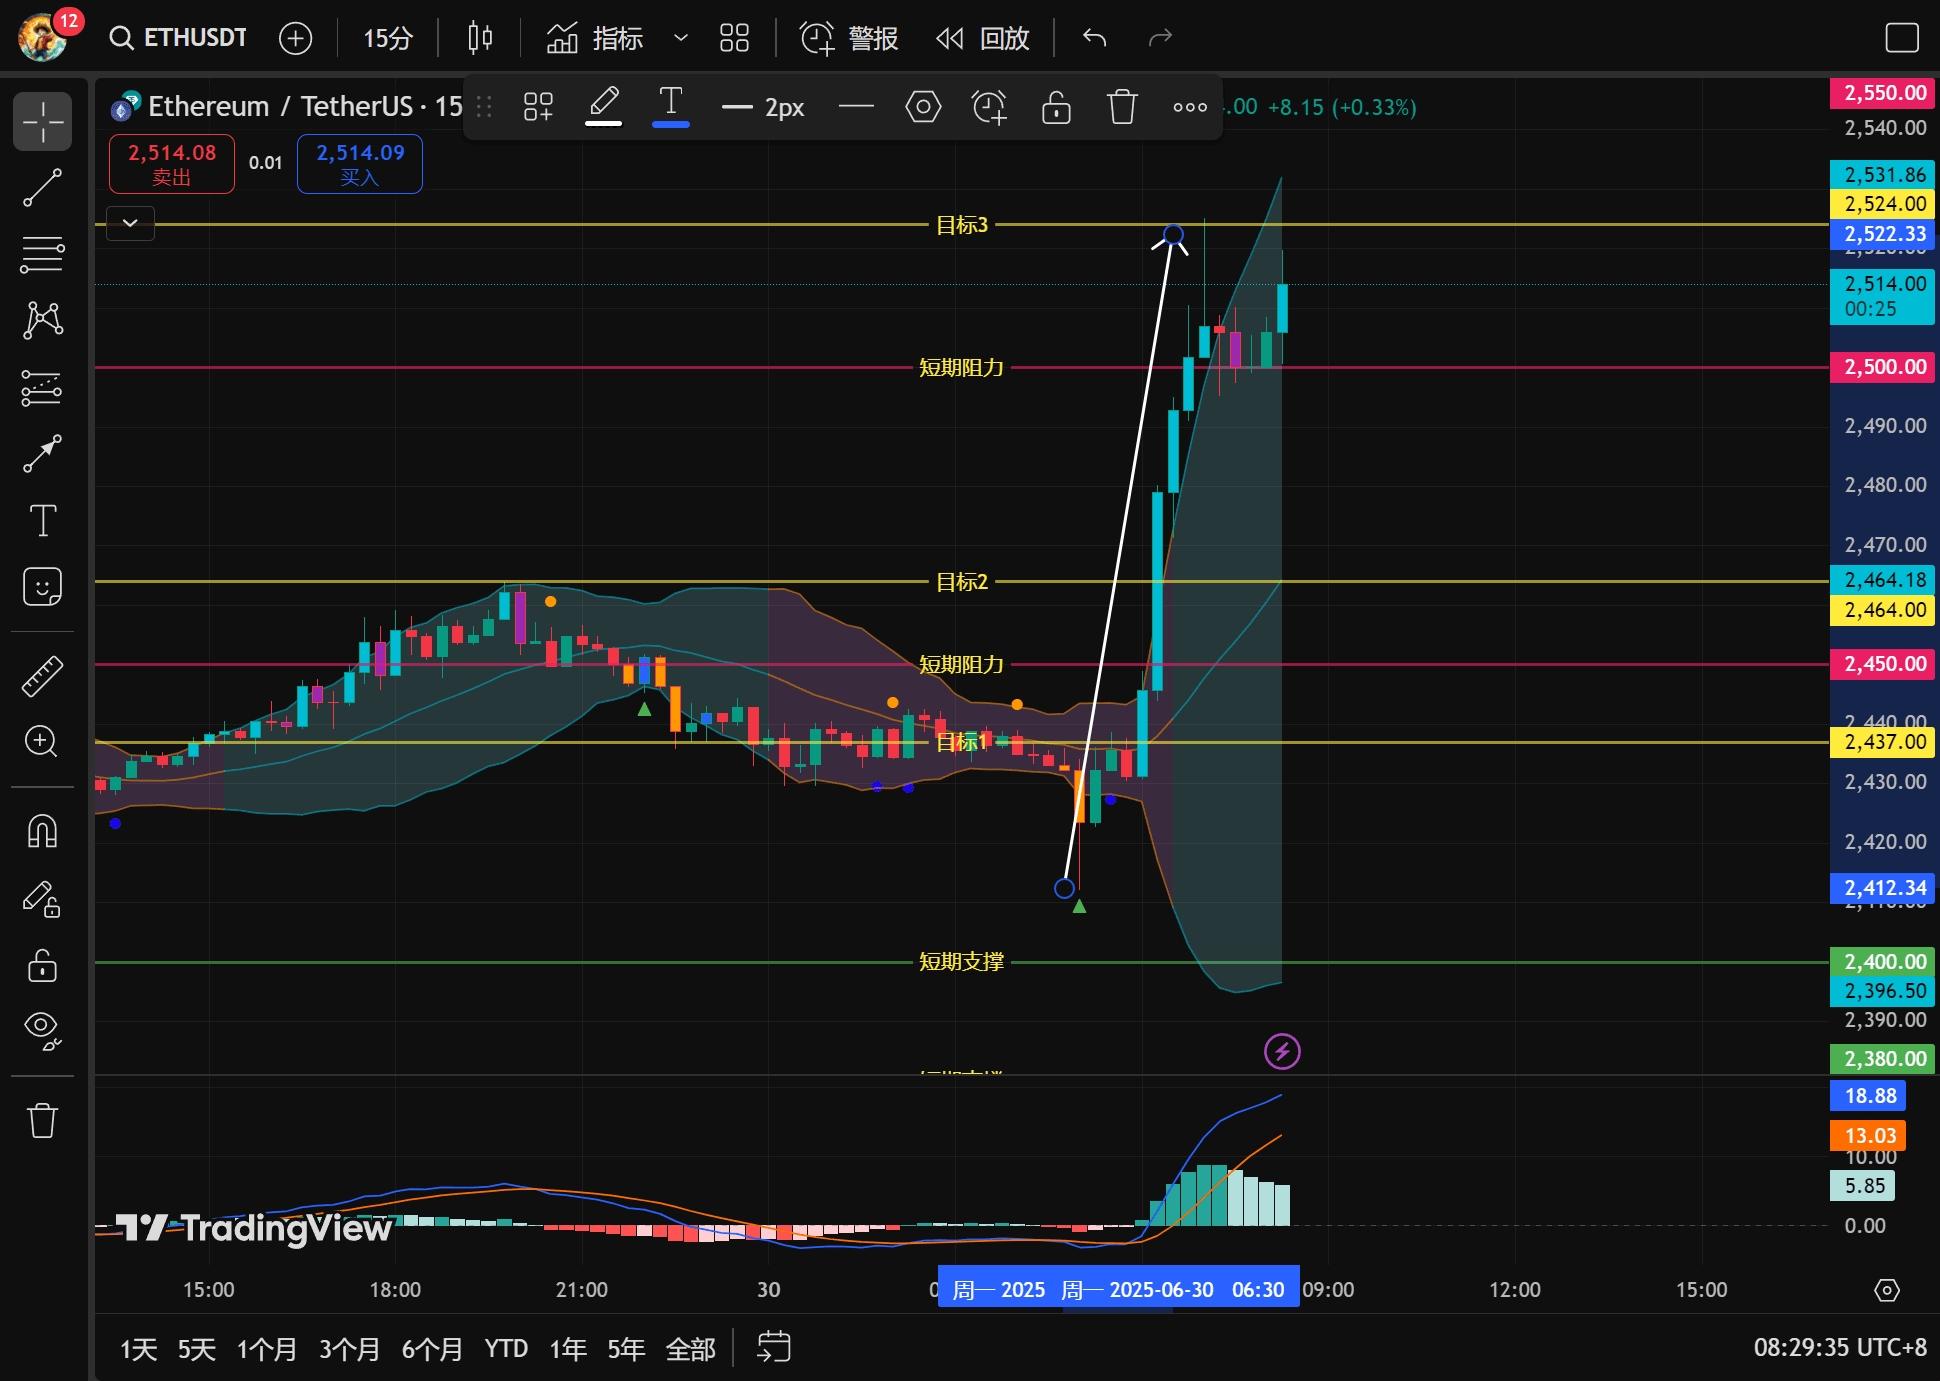The width and height of the screenshot is (1940, 1381).
Task: Select the crosshair cursor tool
Action: tap(42, 122)
